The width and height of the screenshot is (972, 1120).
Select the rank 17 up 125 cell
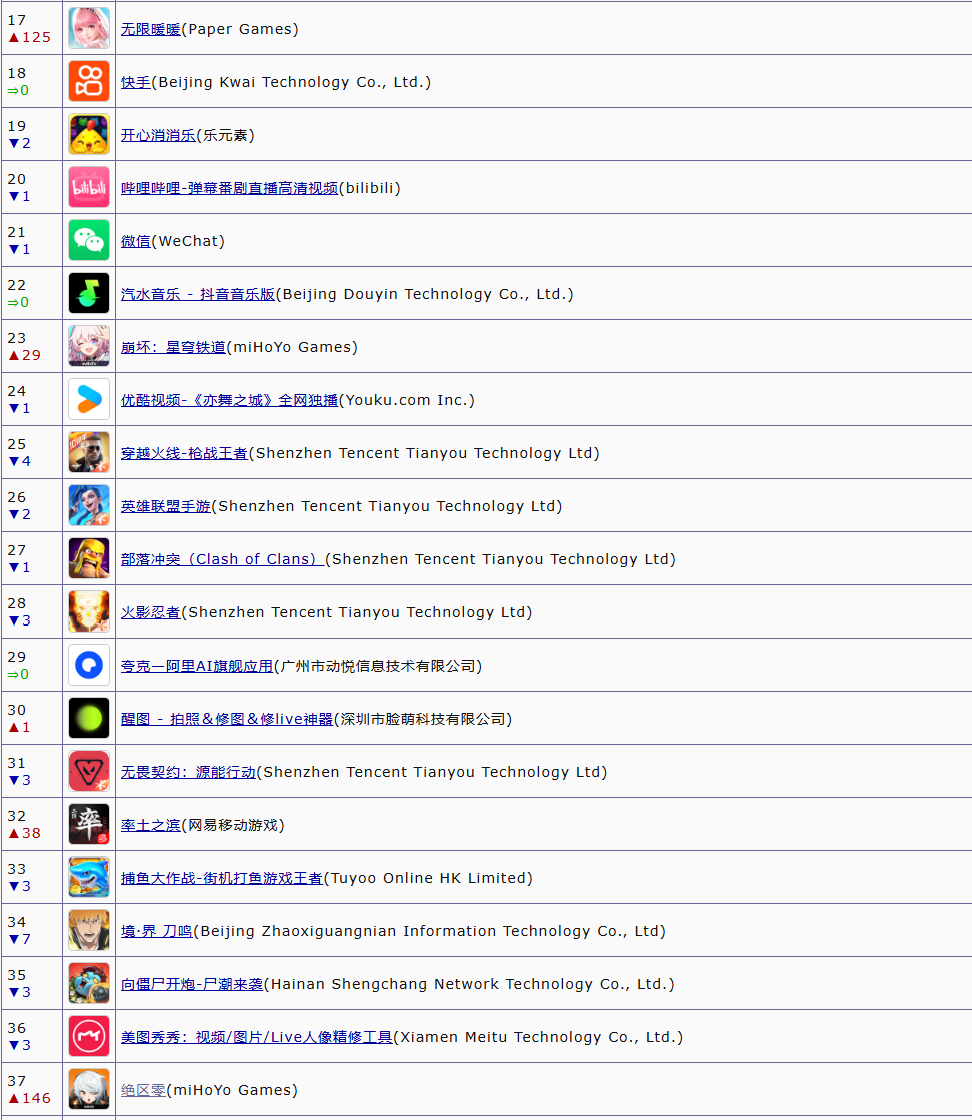point(31,28)
